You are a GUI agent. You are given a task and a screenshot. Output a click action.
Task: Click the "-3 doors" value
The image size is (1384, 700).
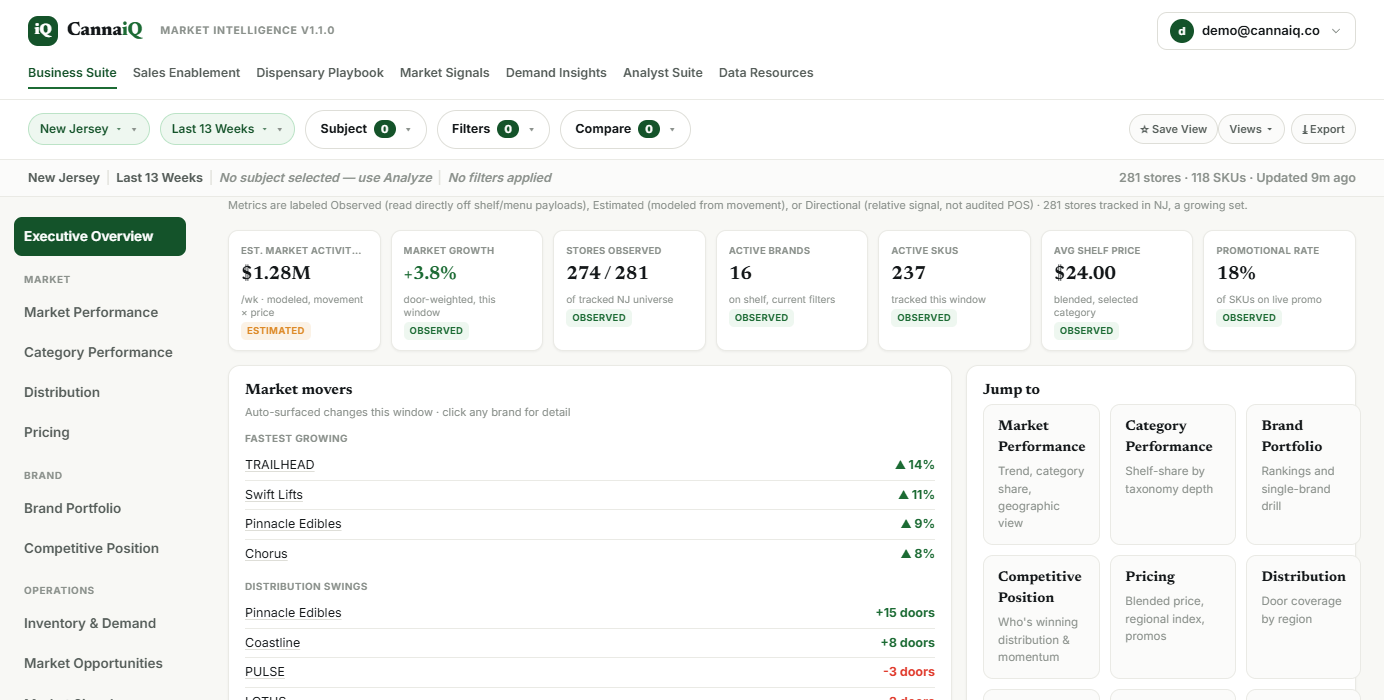coord(909,672)
